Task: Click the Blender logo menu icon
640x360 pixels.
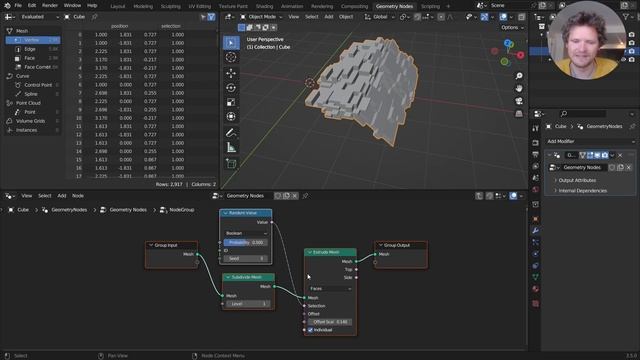Action: tap(7, 6)
